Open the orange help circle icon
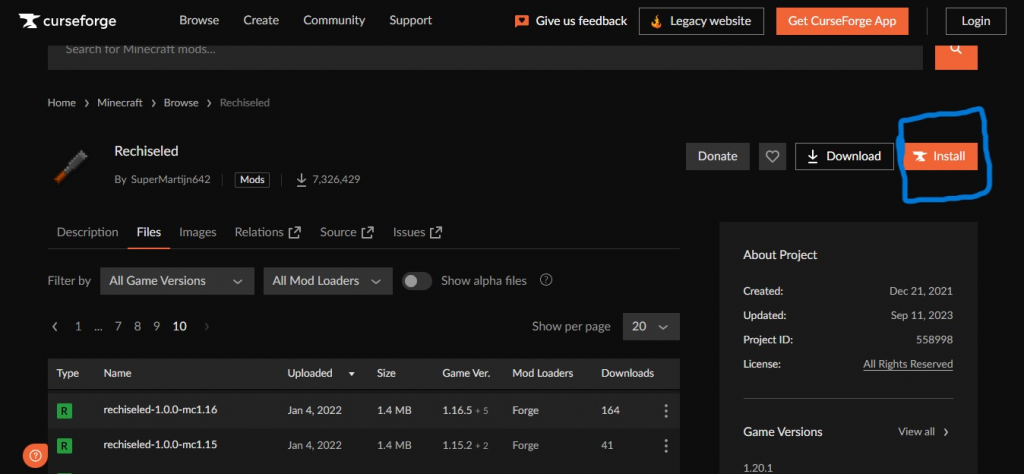Image resolution: width=1024 pixels, height=474 pixels. tap(35, 456)
